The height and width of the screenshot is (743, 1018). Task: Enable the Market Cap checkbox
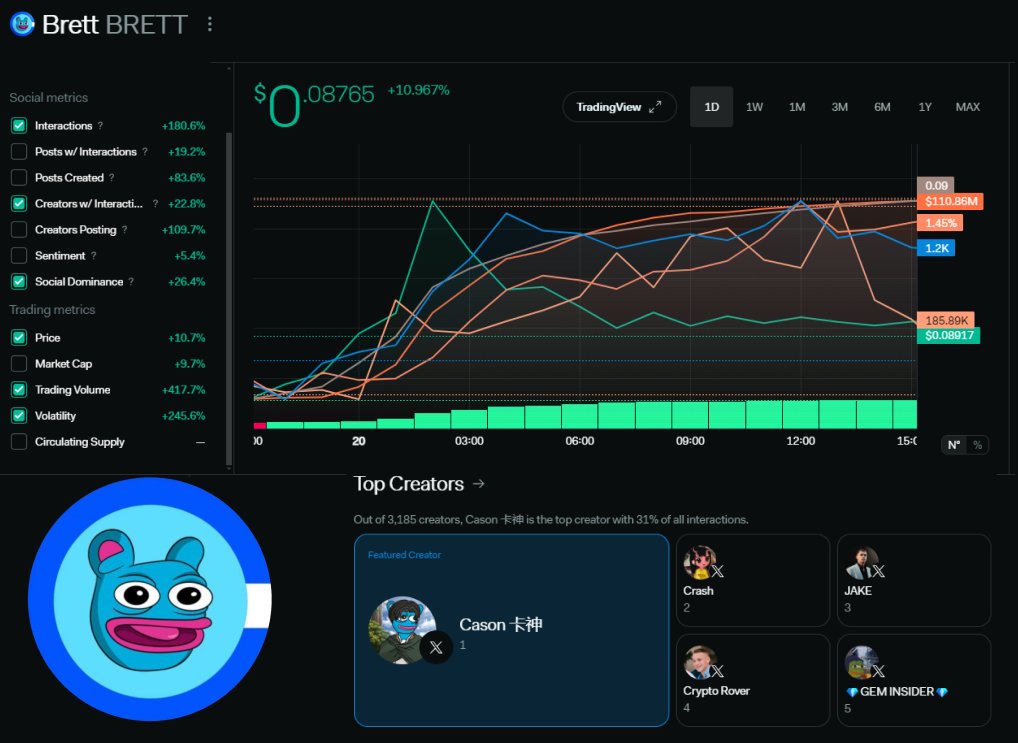pyautogui.click(x=19, y=364)
